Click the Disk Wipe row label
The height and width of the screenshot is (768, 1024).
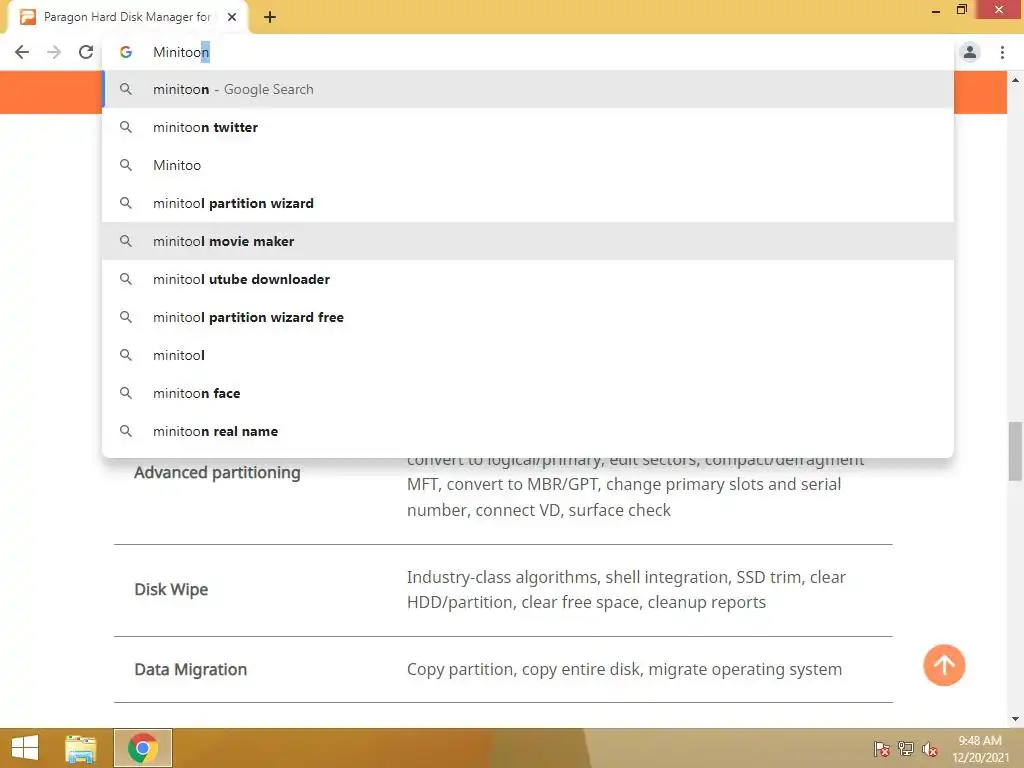tap(171, 590)
